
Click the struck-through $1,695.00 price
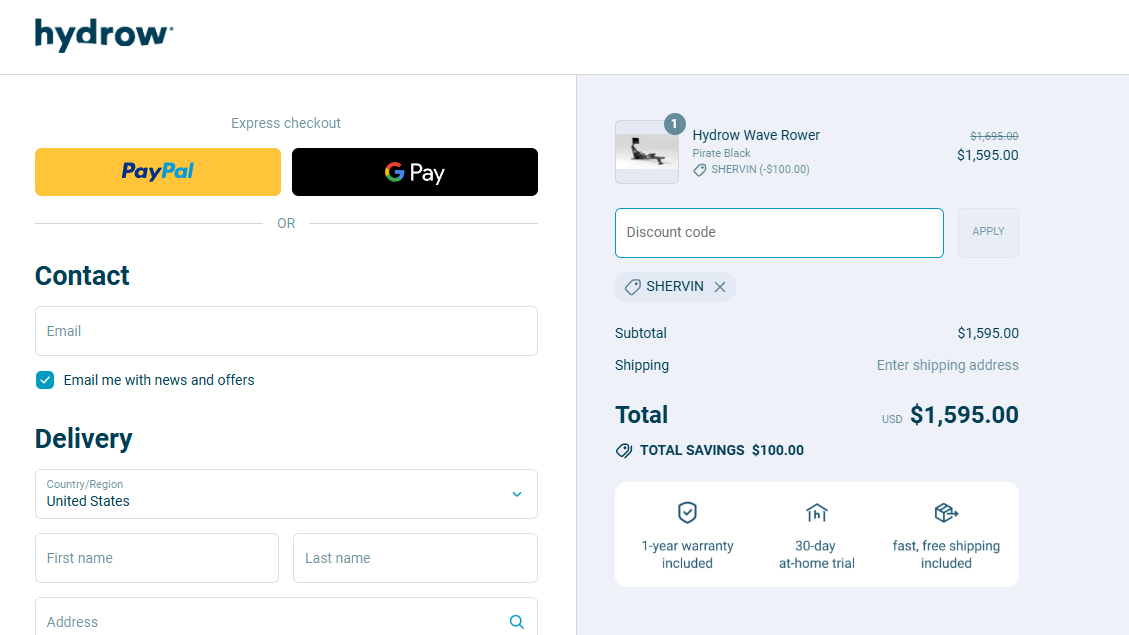(x=994, y=136)
